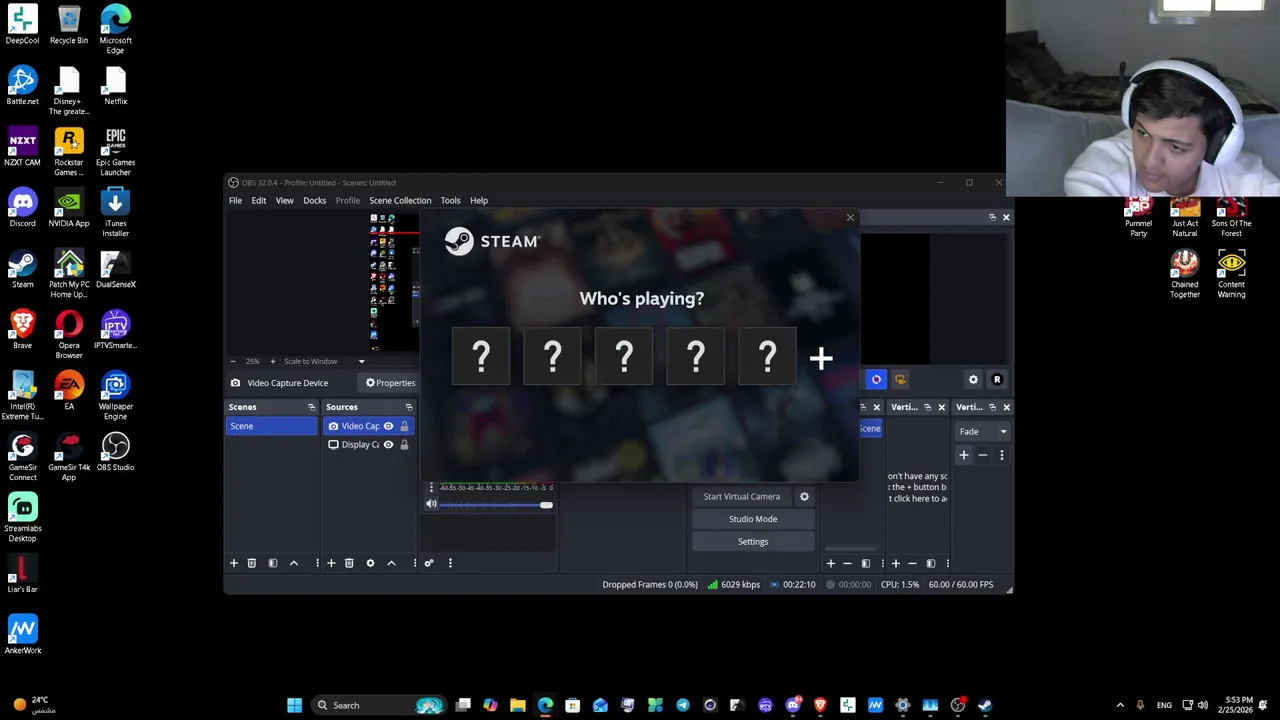Add a transition with the plus under Fade
Viewport: 1280px width, 720px height.
pos(964,455)
